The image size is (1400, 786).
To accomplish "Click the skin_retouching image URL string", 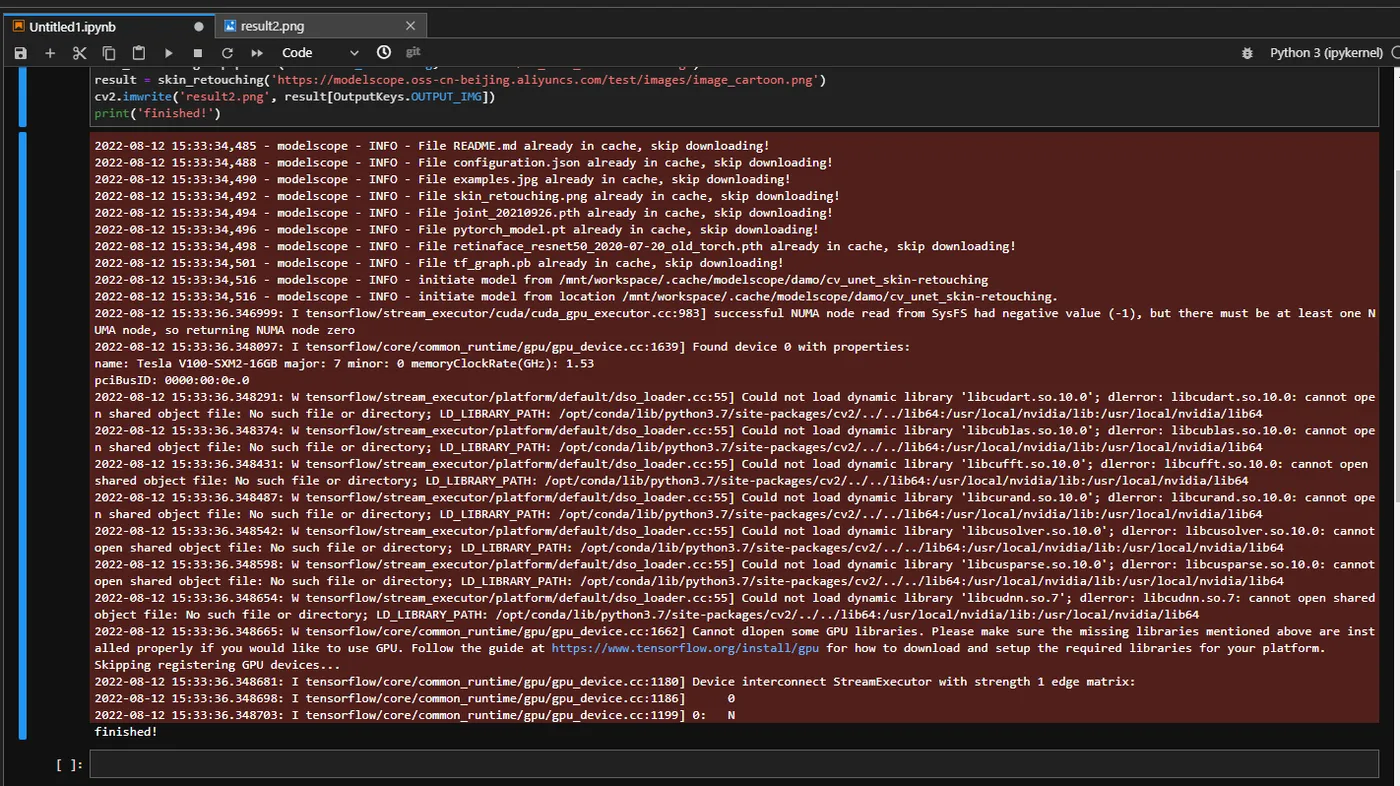I will (544, 80).
